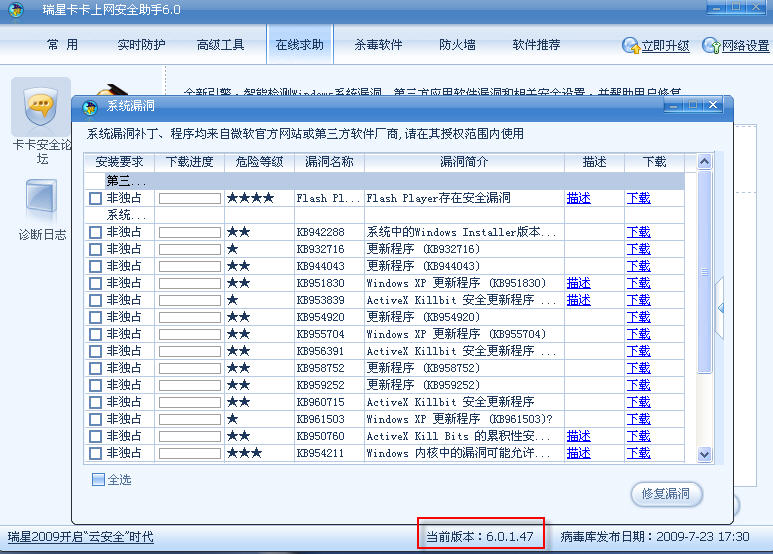This screenshot has height=554, width=773.
Task: Open 描述 link for Flash Player row
Action: point(579,198)
